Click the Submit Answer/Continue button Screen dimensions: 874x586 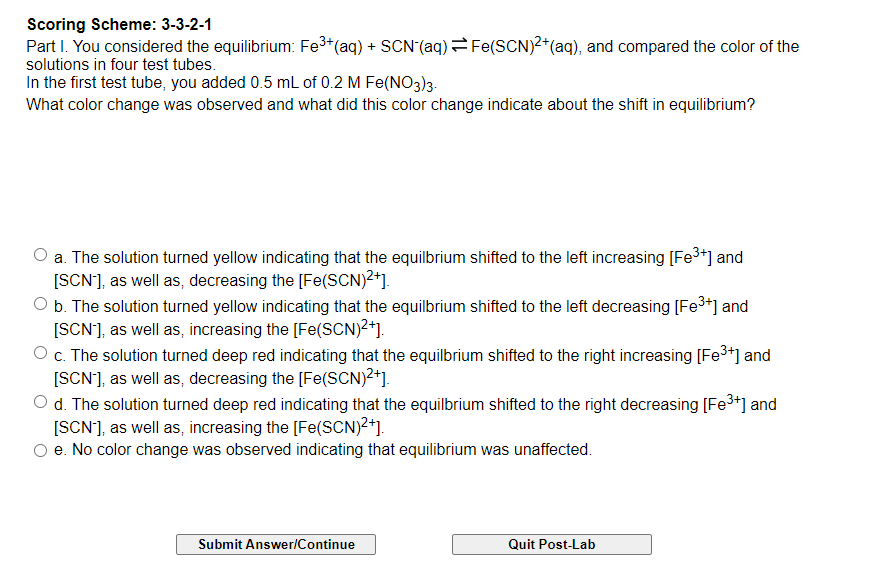(275, 544)
